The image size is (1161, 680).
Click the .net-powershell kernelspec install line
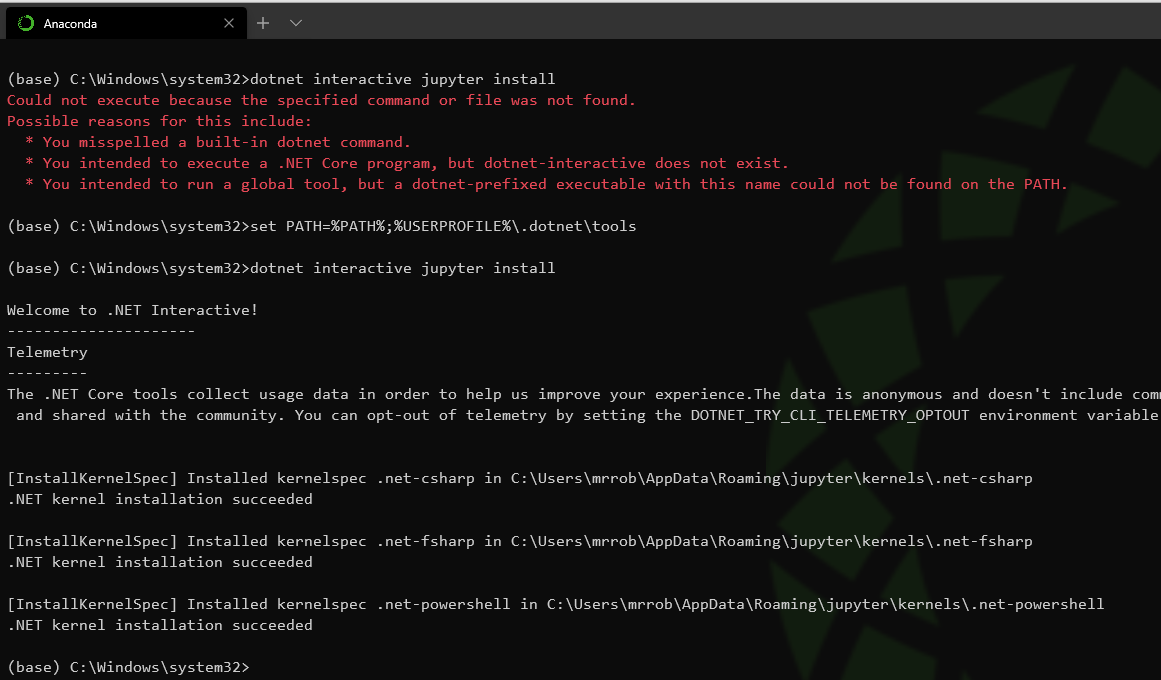[555, 604]
